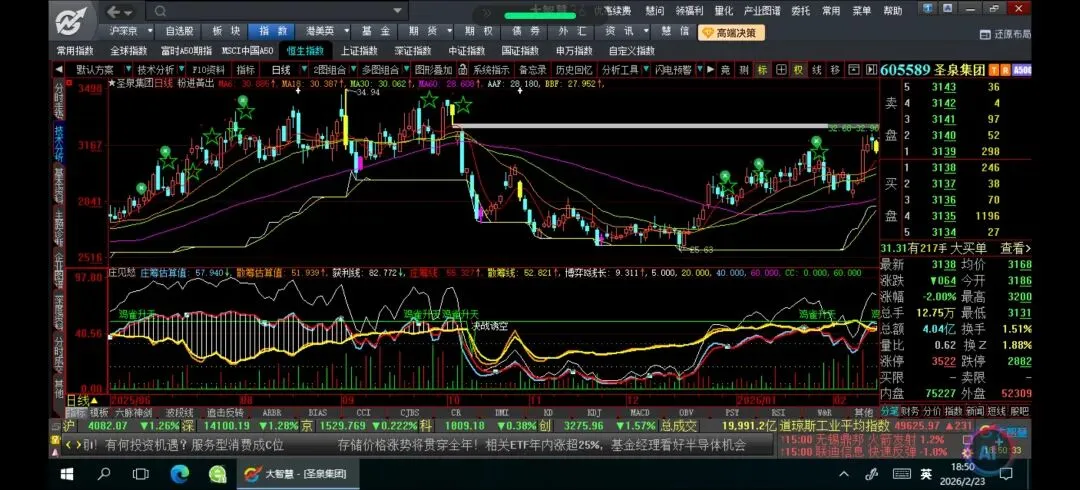1080x490 pixels.
Task: Click 查看> link for big orders
Action: (x=1015, y=248)
